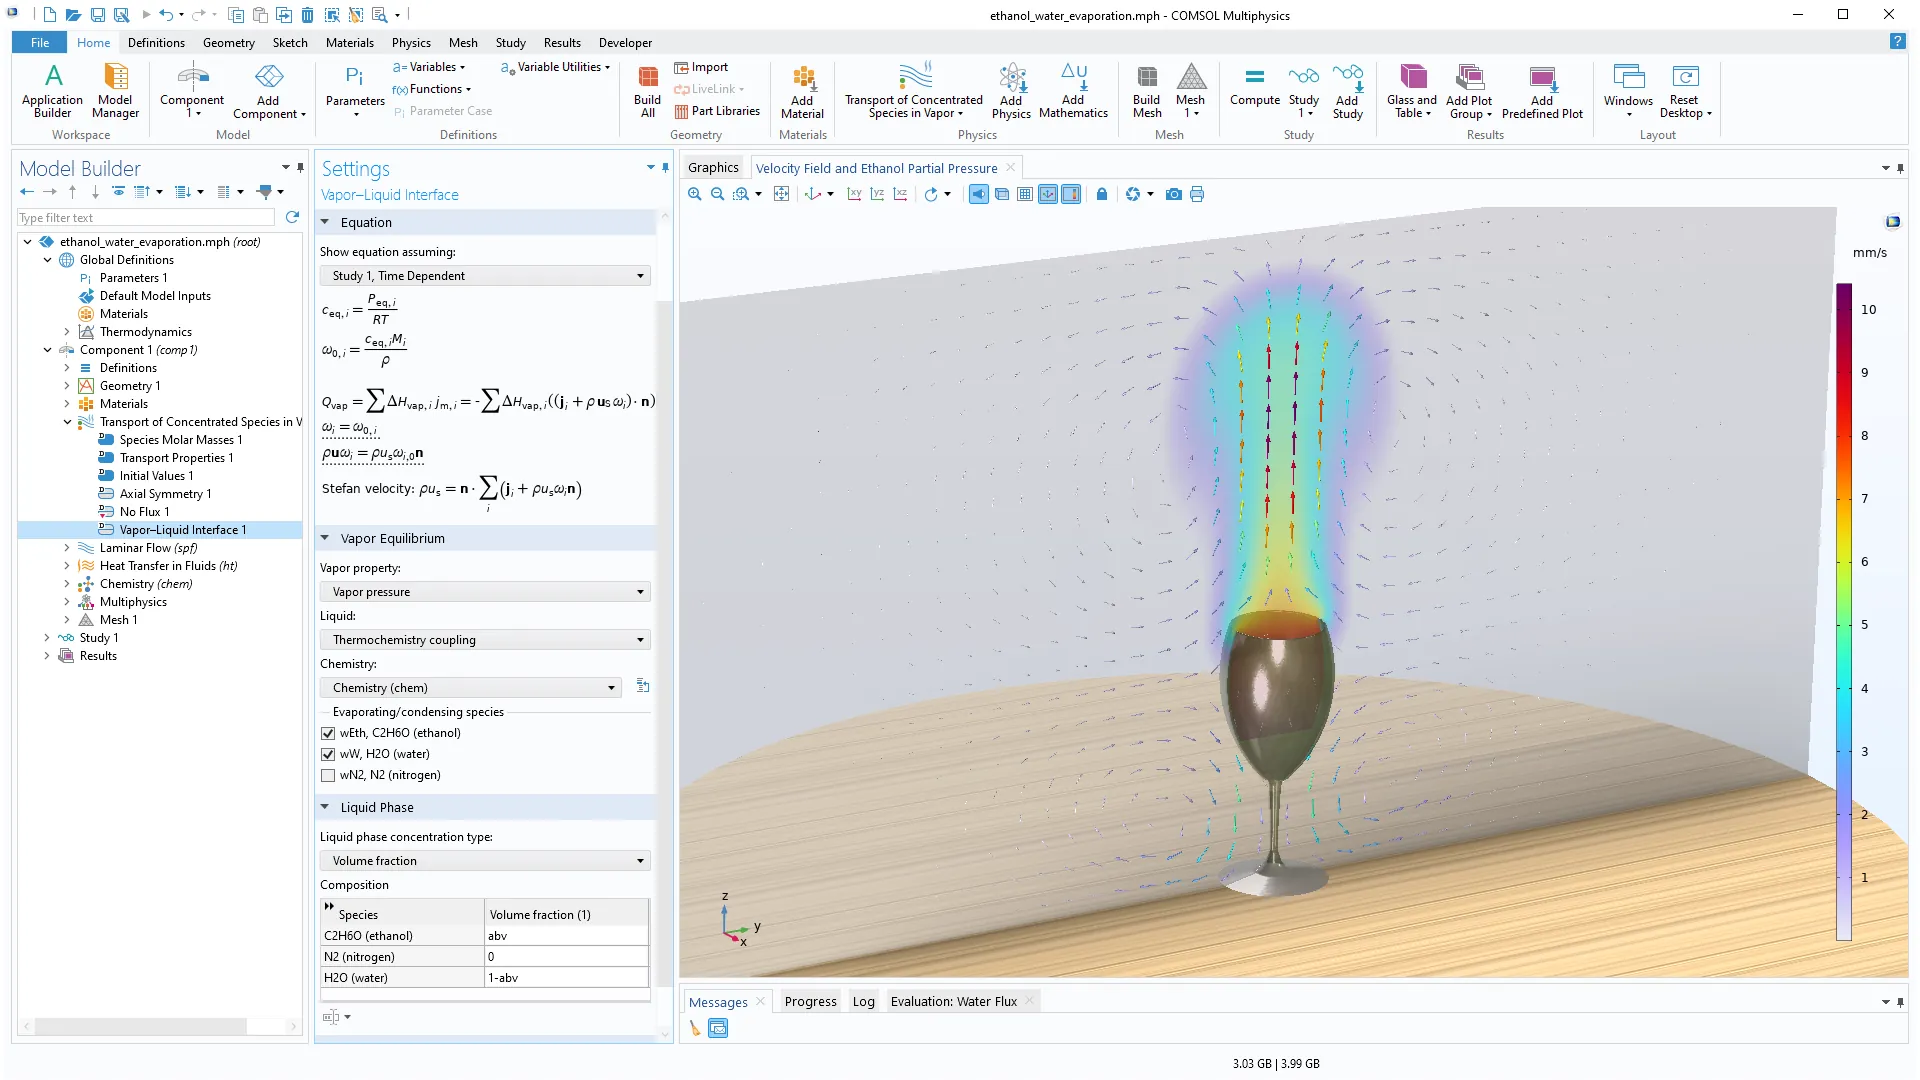Uncheck wW, H2O (water) checkbox
This screenshot has width=1920, height=1080.
point(328,754)
